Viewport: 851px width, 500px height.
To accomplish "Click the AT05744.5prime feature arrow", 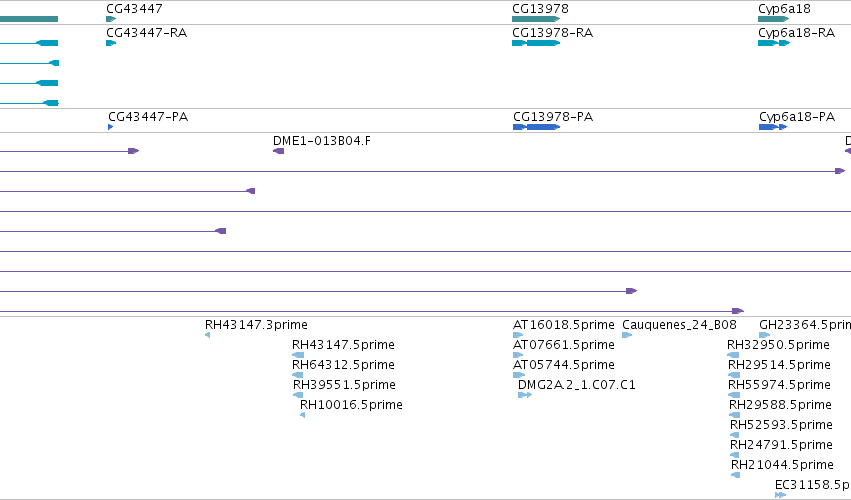I will [519, 375].
